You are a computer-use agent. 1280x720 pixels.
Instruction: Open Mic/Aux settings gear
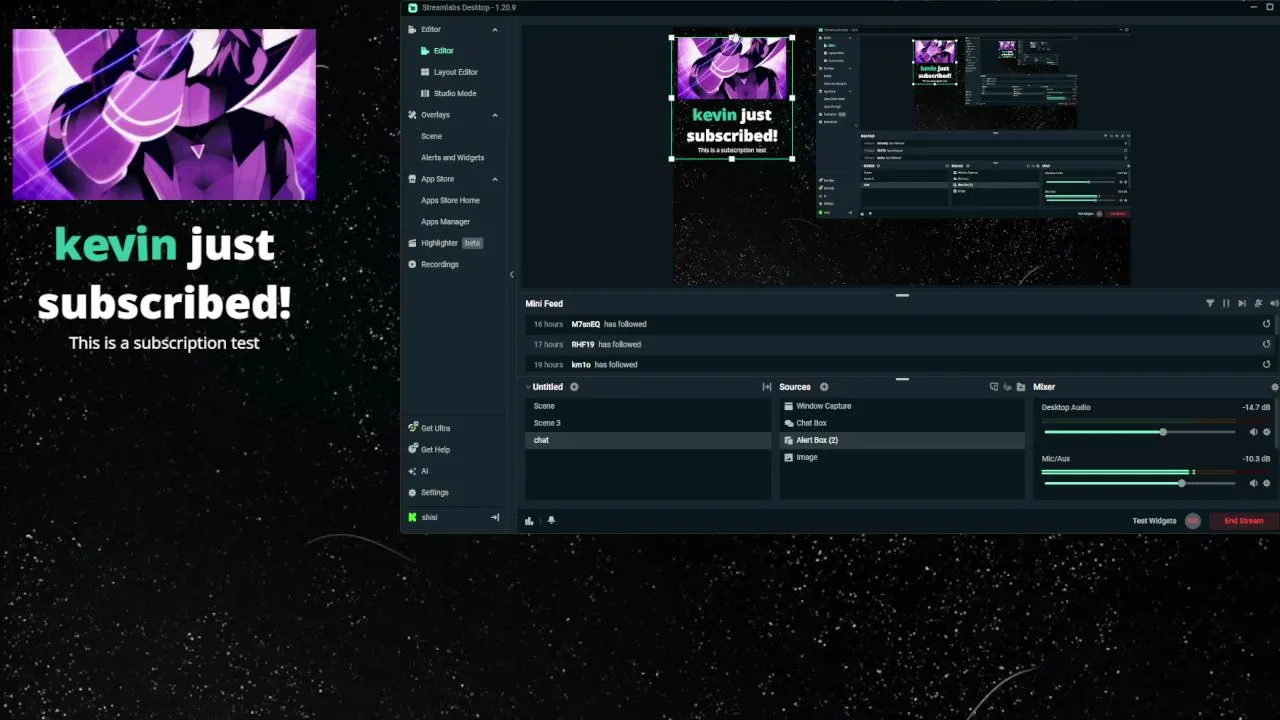click(x=1267, y=483)
